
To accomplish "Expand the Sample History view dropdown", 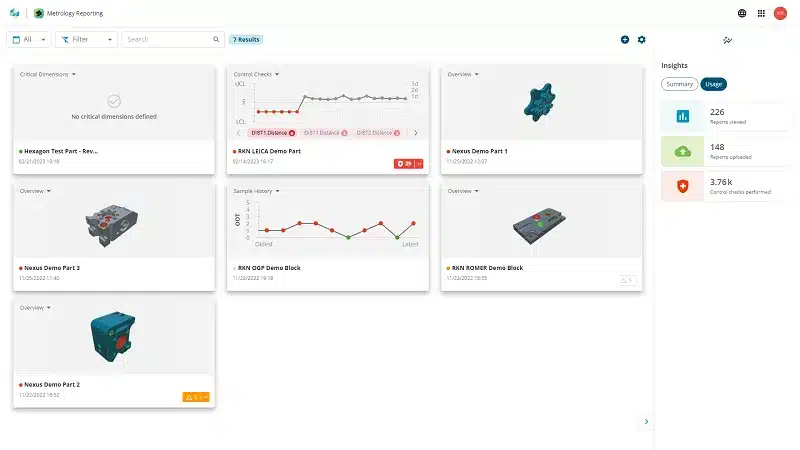I will point(256,191).
